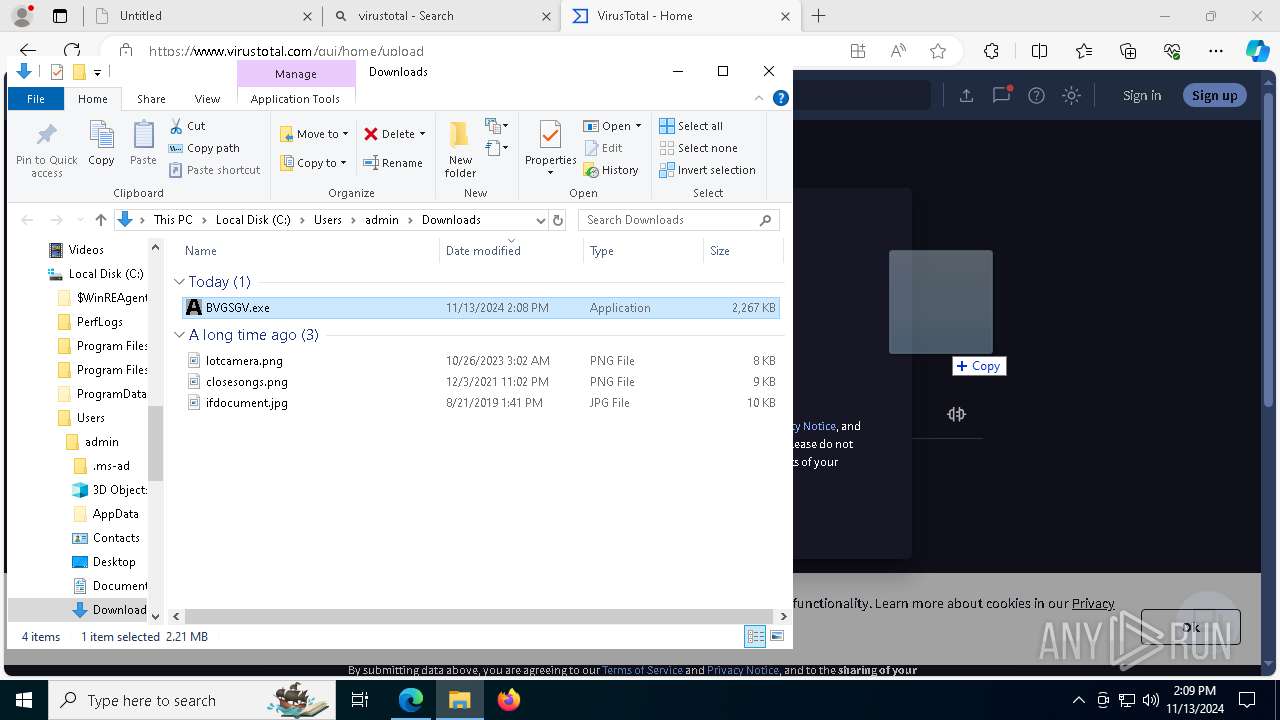Switch to the Home ribbon tab
Image resolution: width=1280 pixels, height=720 pixels.
click(93, 99)
